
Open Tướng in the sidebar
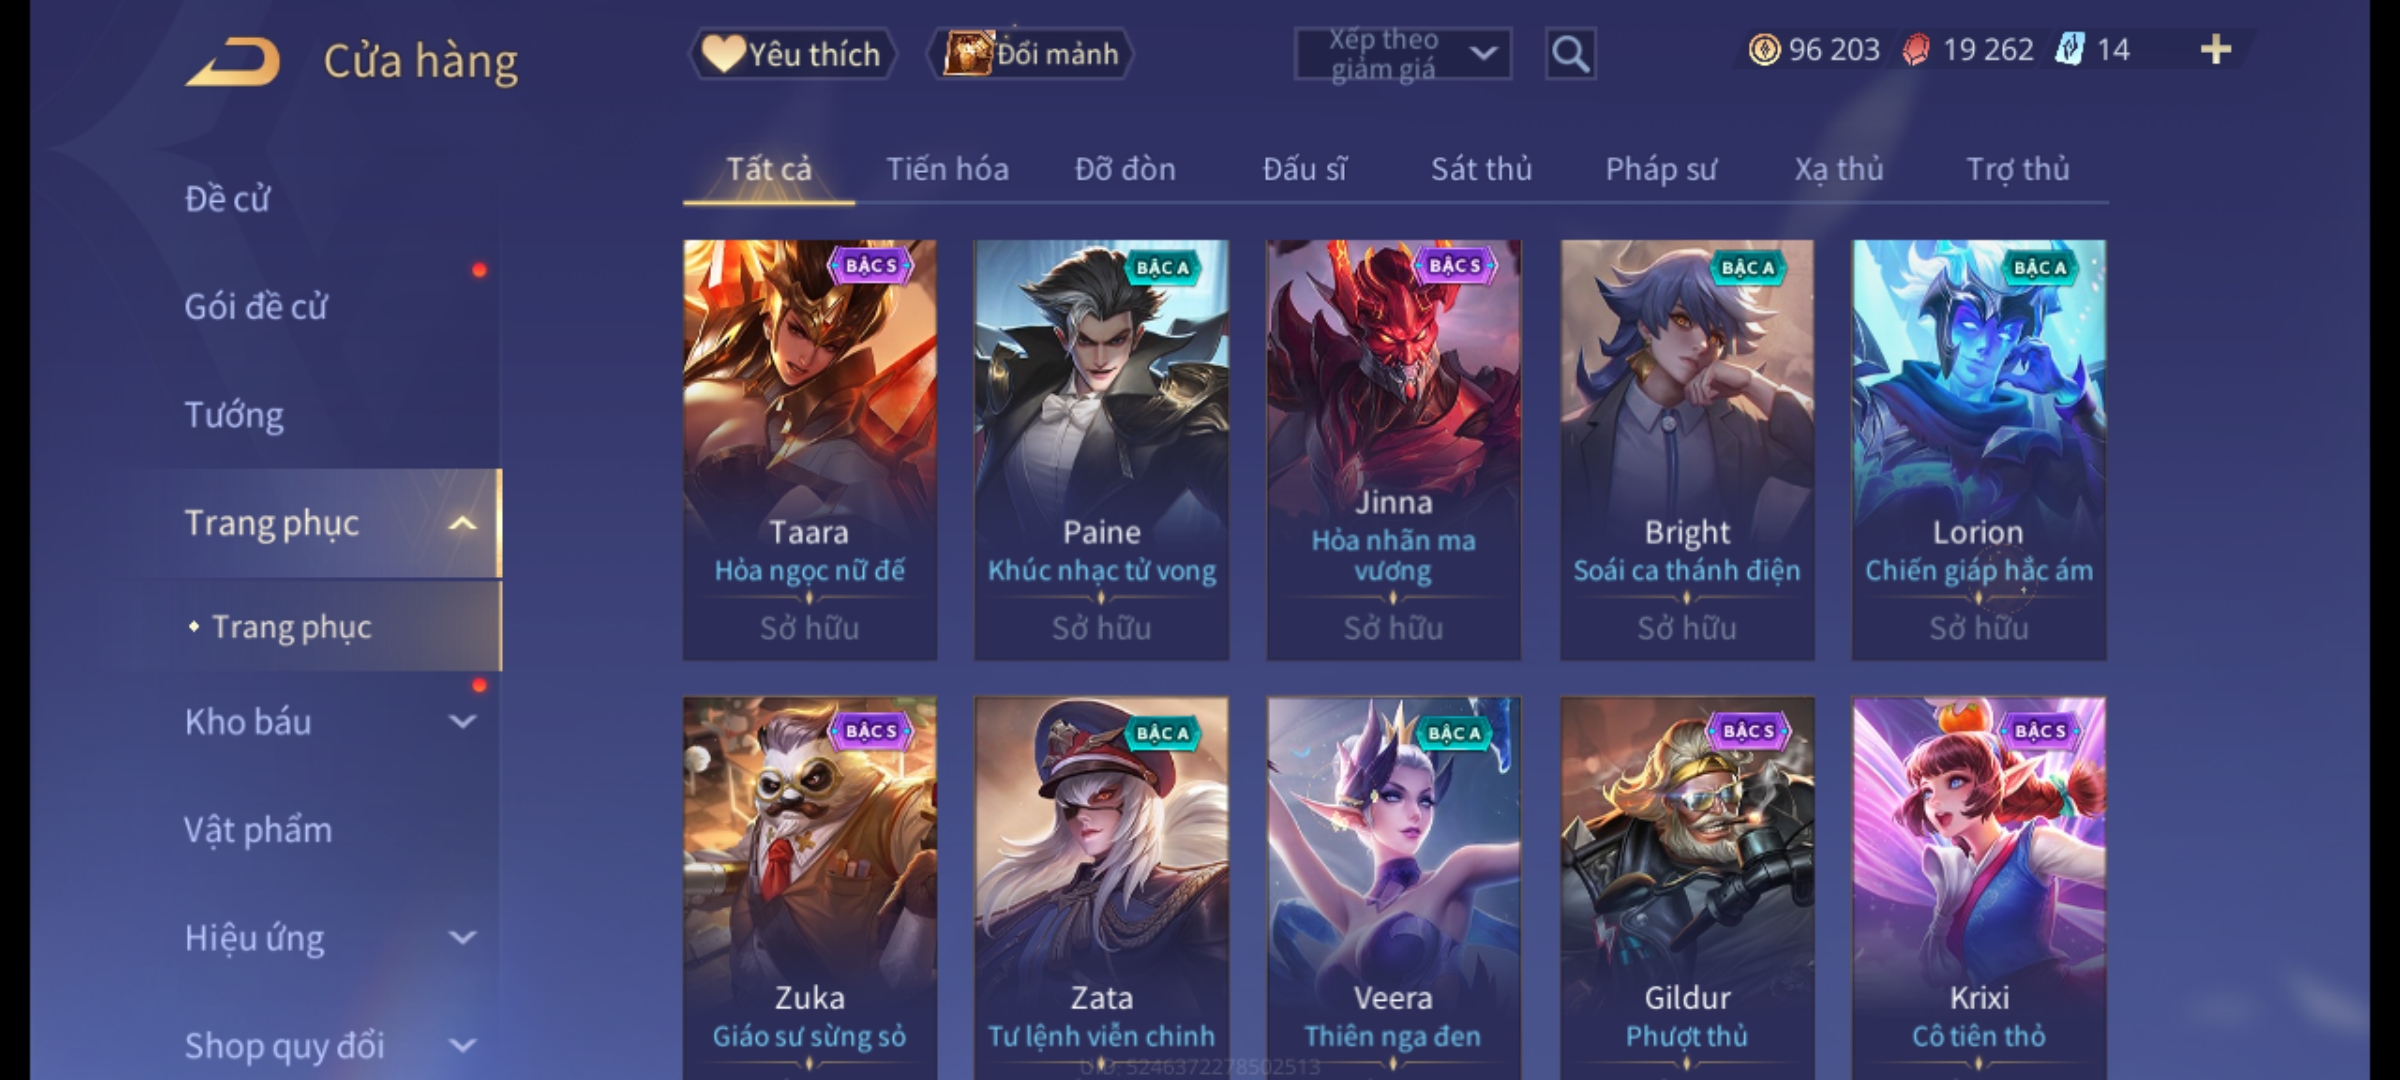pos(234,415)
